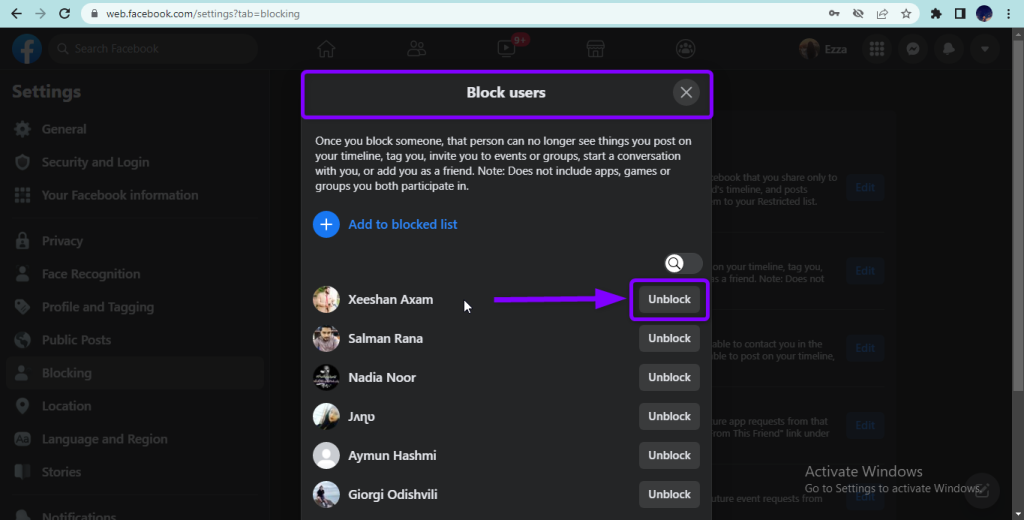The width and height of the screenshot is (1024, 520).
Task: Open Face Recognition settings
Action: tap(135, 274)
